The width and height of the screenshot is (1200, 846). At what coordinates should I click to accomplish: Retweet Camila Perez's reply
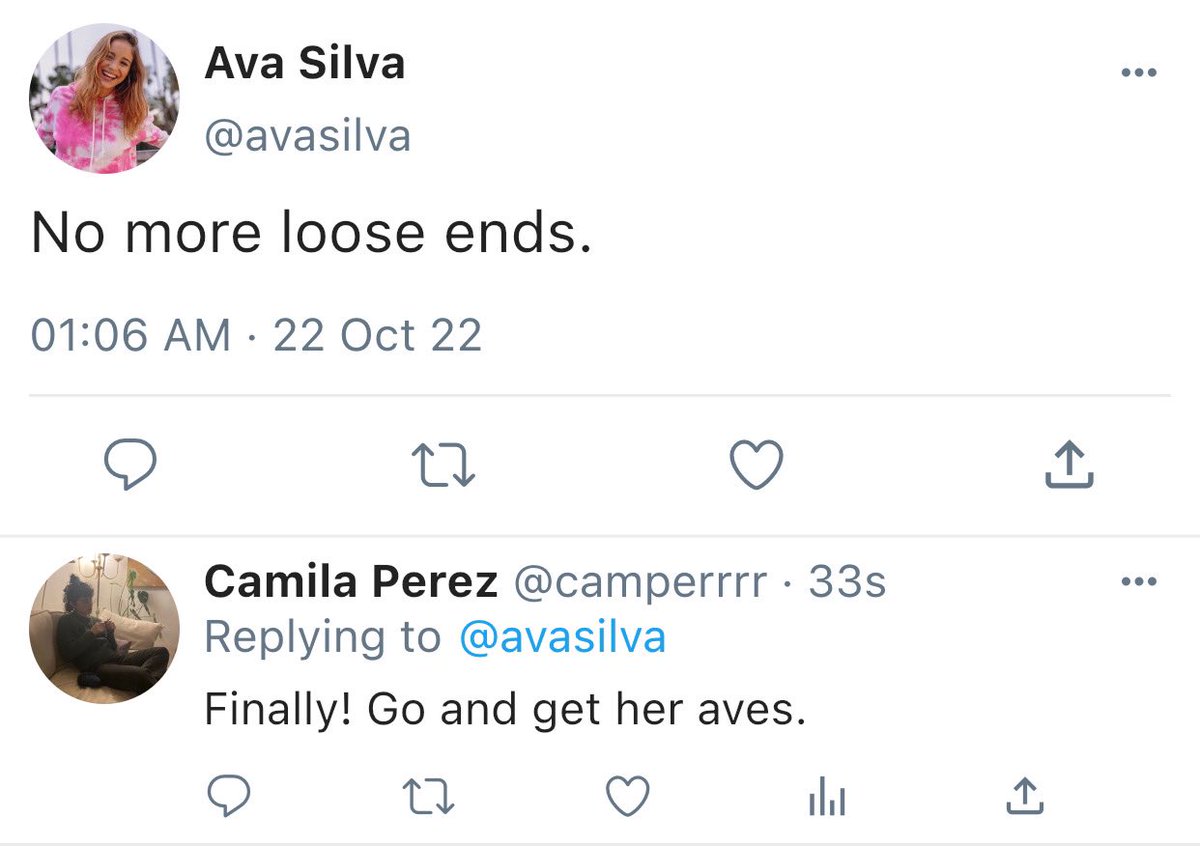[429, 797]
